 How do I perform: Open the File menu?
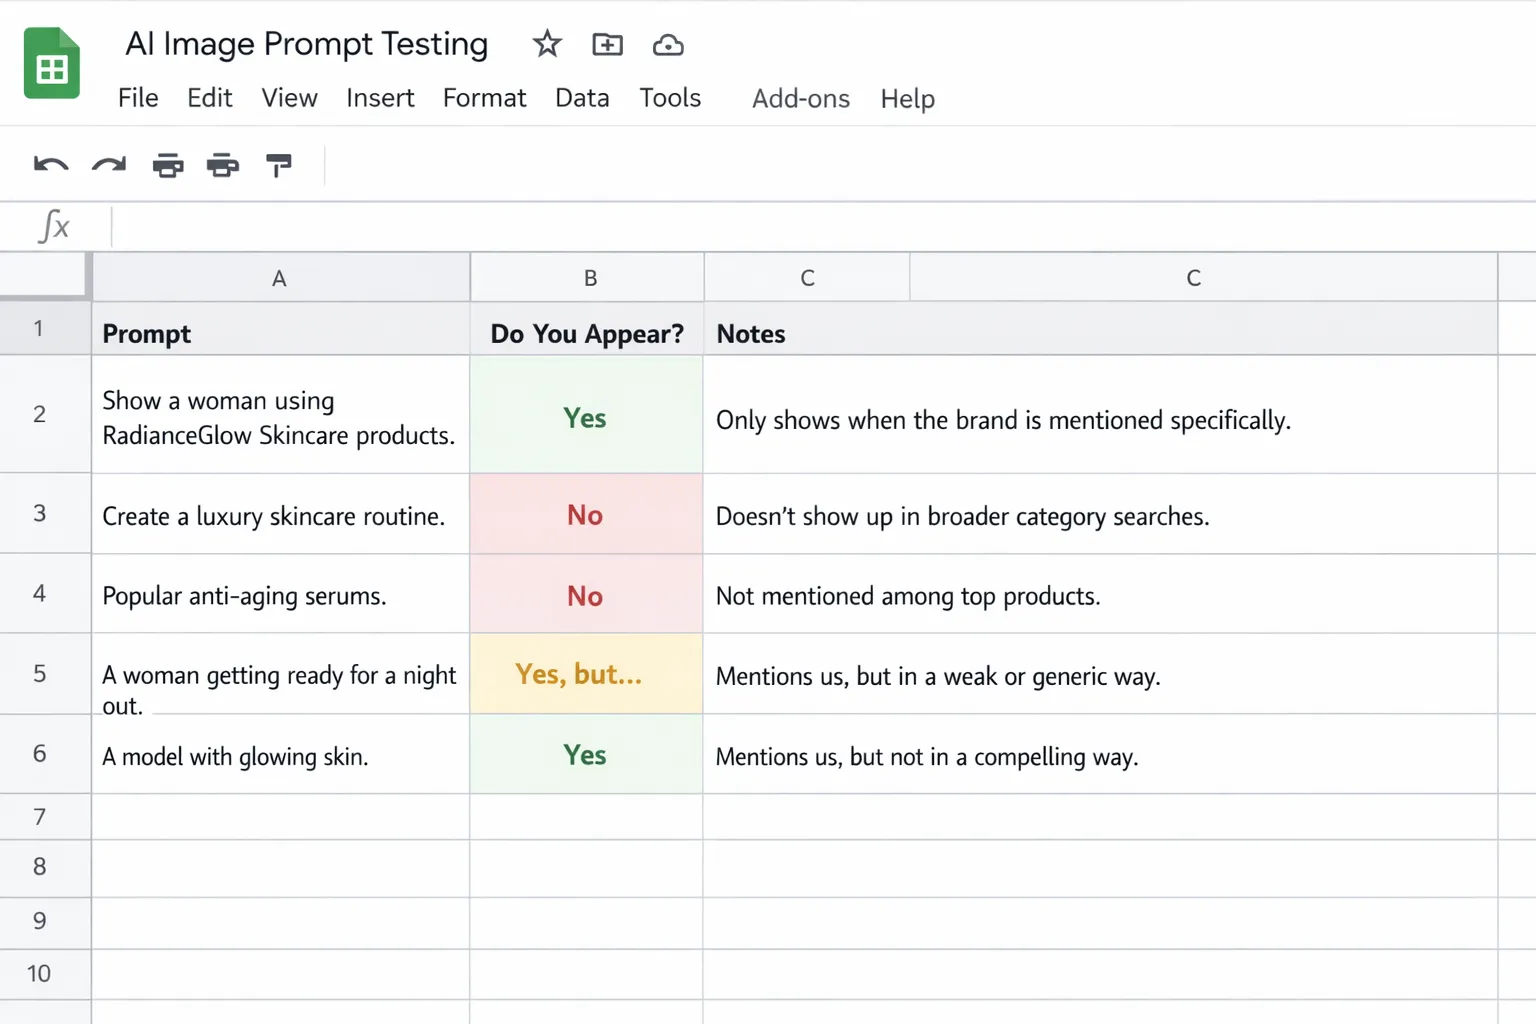point(138,98)
